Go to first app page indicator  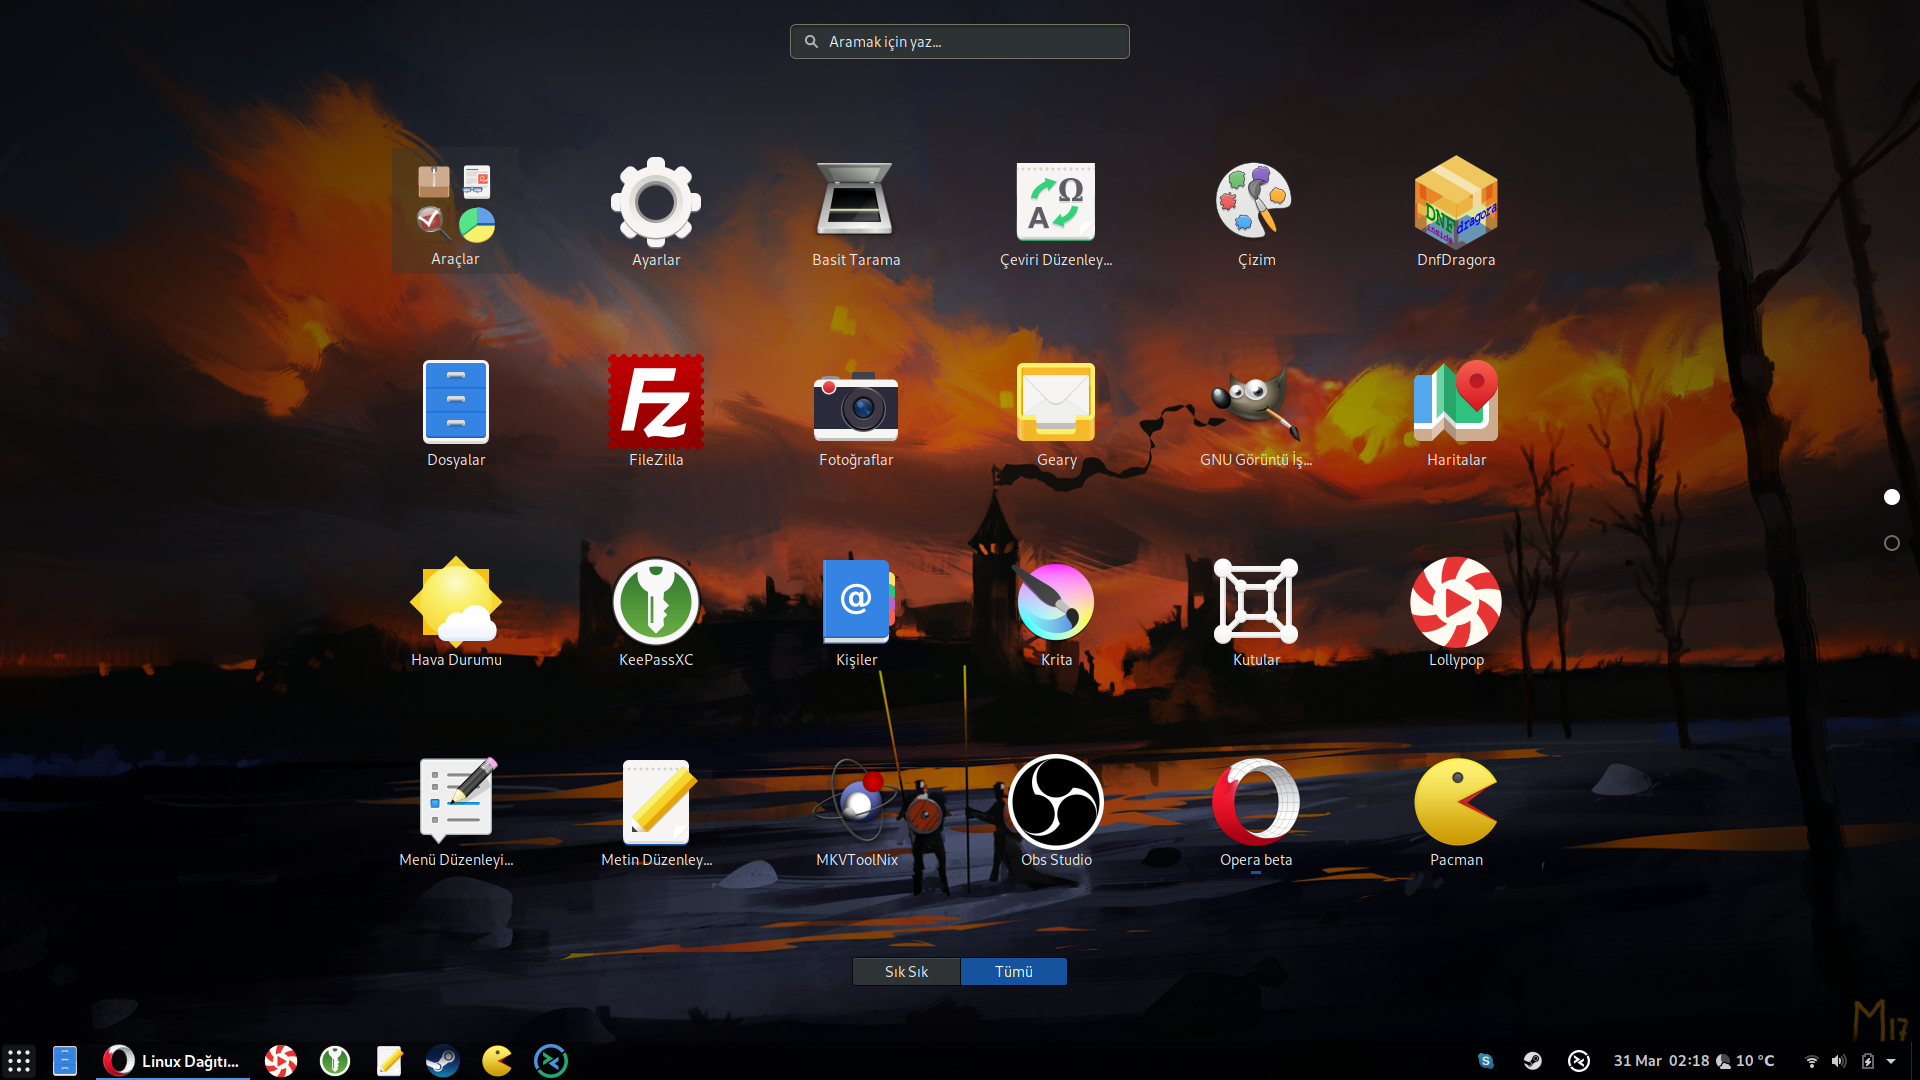point(1891,497)
